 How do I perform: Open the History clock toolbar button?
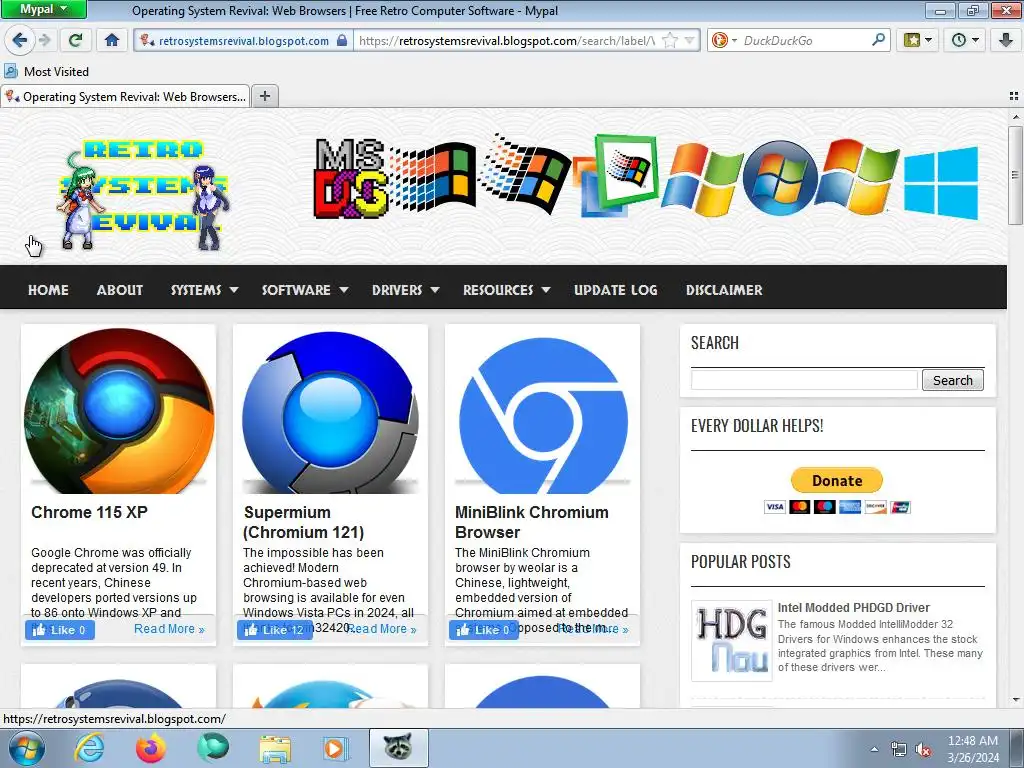pos(965,40)
